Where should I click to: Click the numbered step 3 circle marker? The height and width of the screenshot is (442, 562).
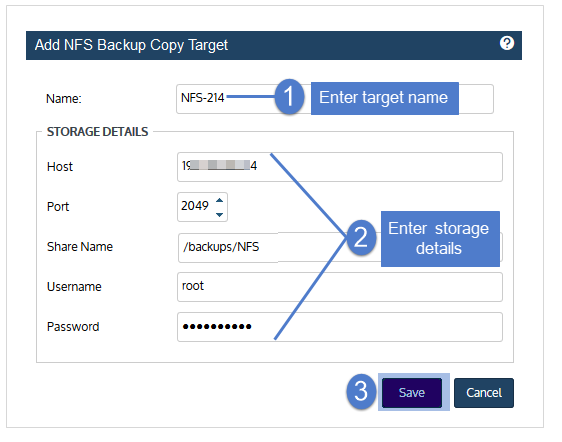(x=361, y=391)
